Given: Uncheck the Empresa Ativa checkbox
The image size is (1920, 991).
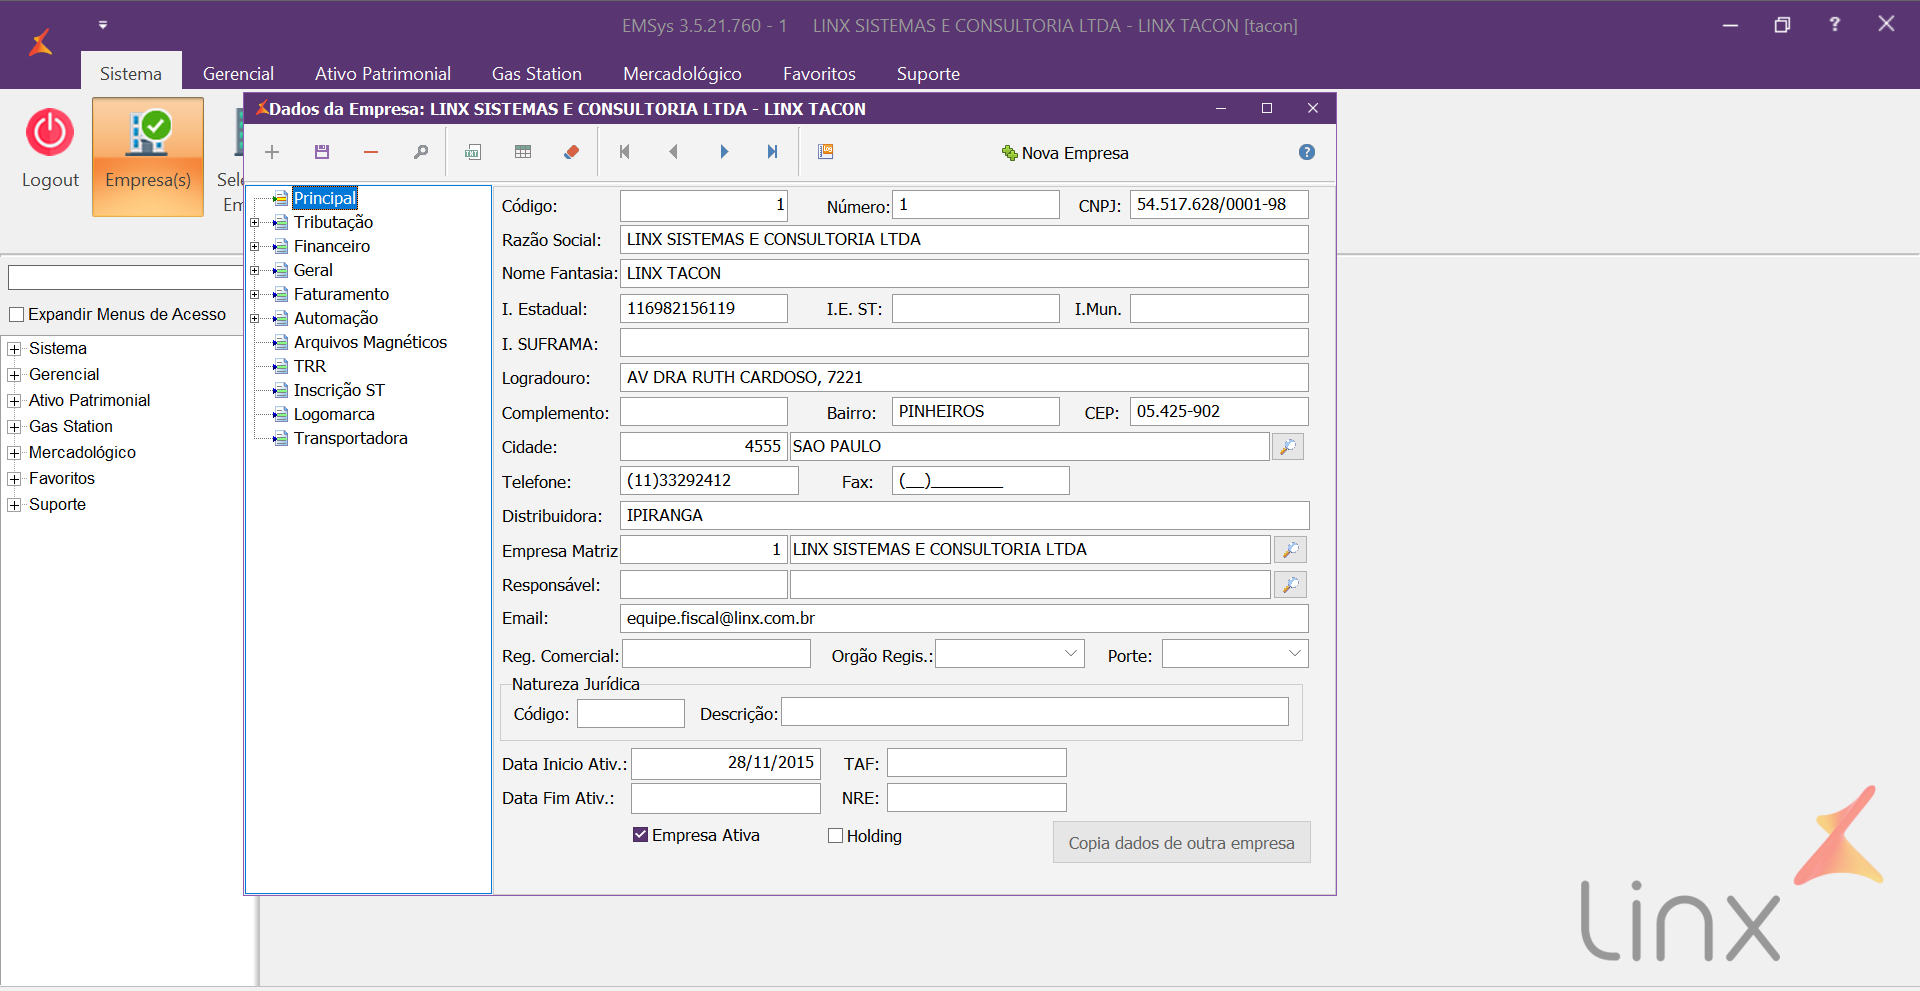Looking at the screenshot, I should [x=641, y=835].
